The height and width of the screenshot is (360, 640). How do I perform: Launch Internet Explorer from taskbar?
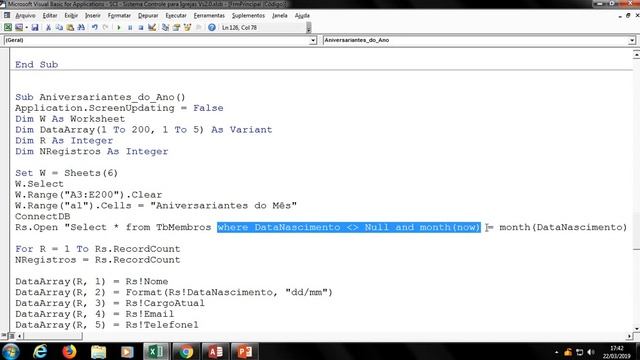(40, 351)
